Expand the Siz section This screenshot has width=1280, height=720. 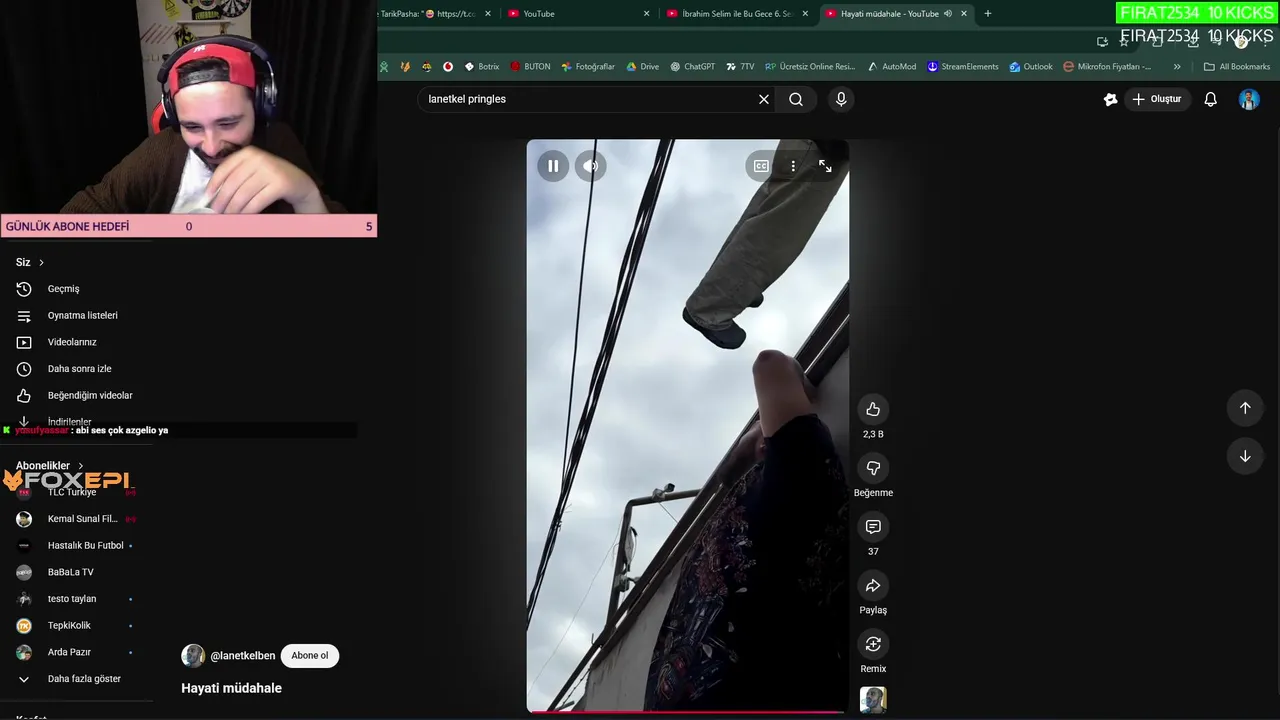click(x=30, y=262)
